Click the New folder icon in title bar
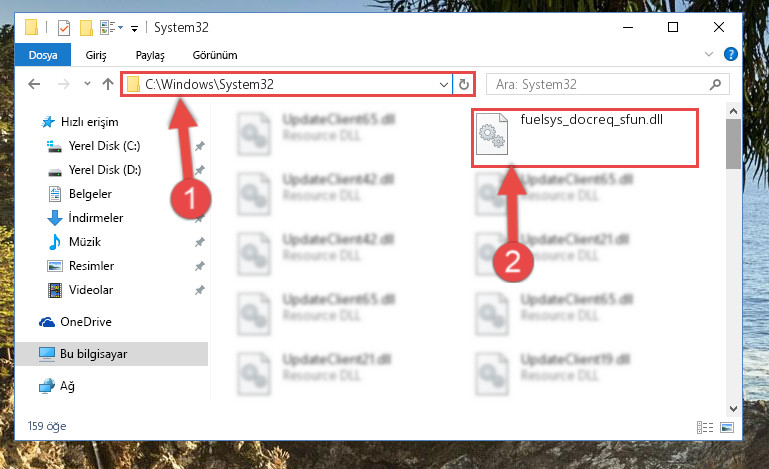Viewport: 769px width, 469px height. click(x=86, y=28)
